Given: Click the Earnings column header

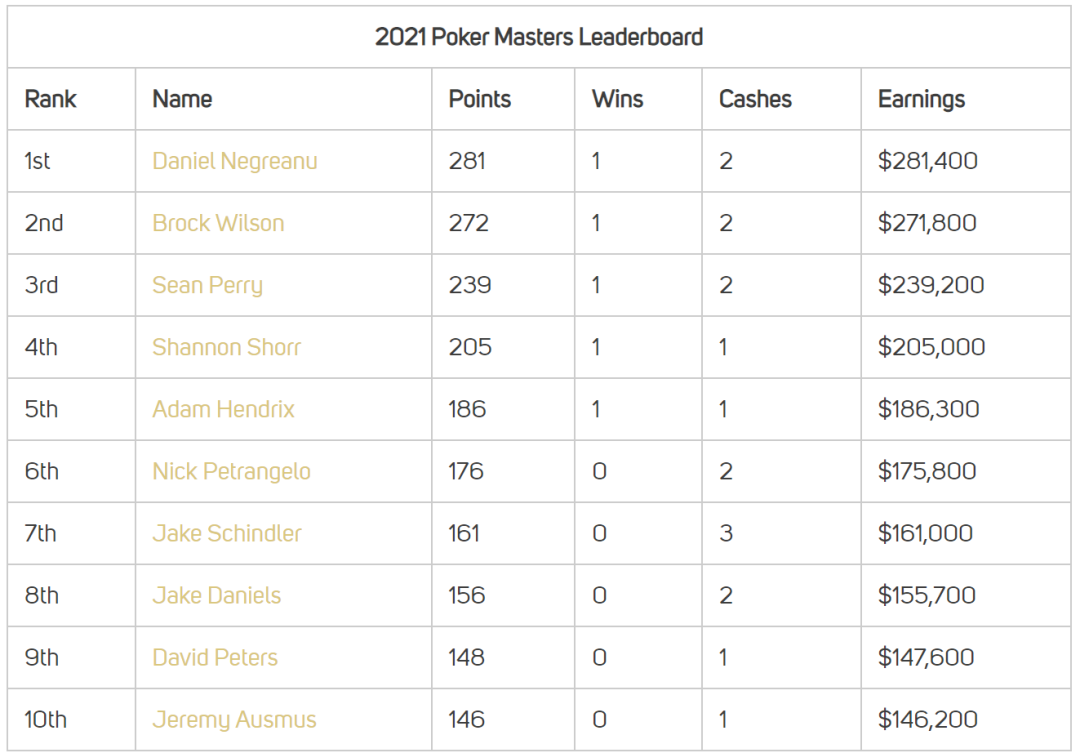Looking at the screenshot, I should [x=921, y=99].
